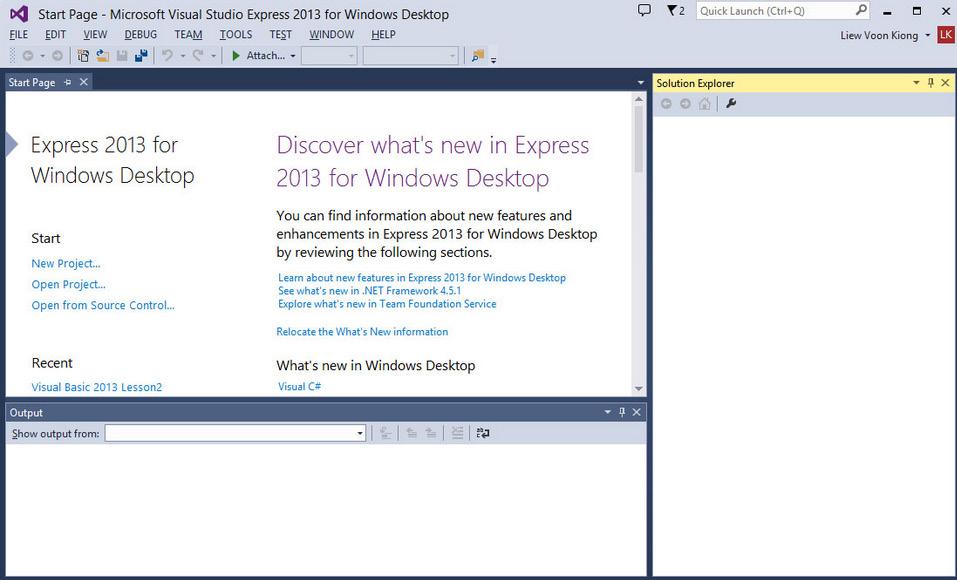This screenshot has width=957, height=580.
Task: Open the notifications flag icon
Action: [x=675, y=10]
